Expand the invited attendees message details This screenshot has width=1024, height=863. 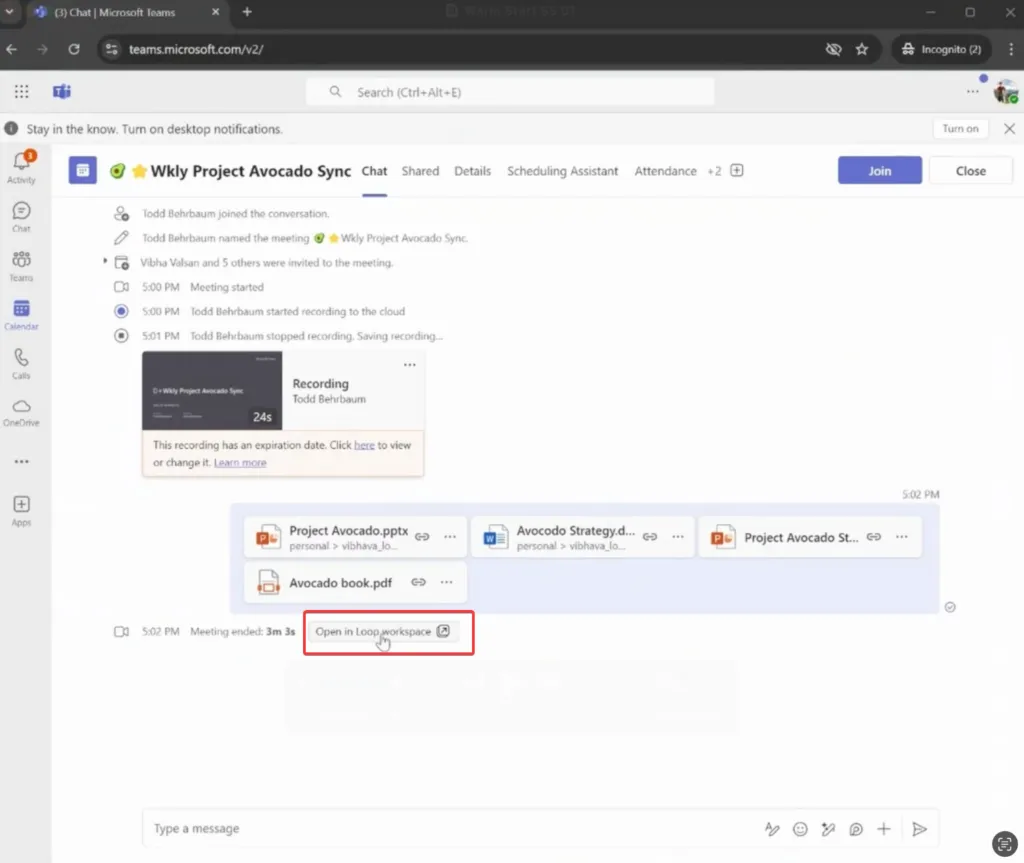(106, 262)
